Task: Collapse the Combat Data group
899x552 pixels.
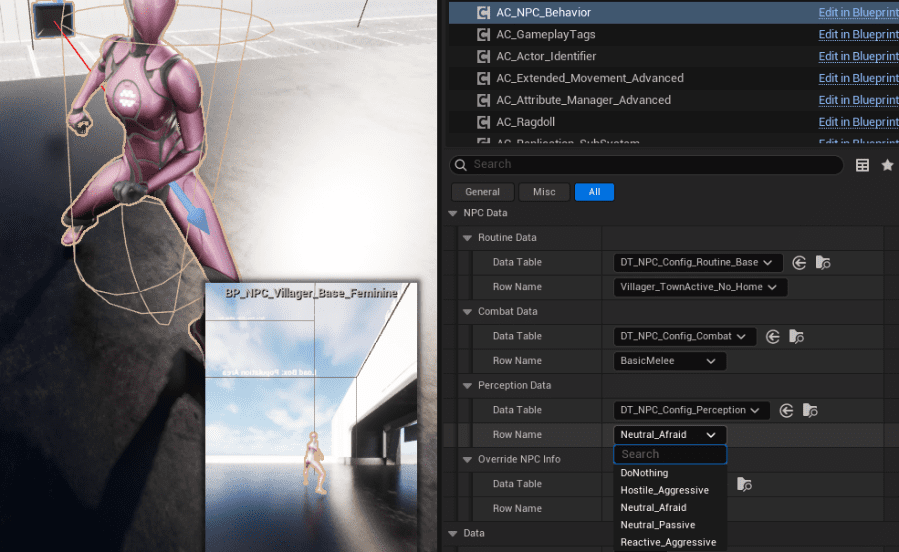Action: click(467, 312)
